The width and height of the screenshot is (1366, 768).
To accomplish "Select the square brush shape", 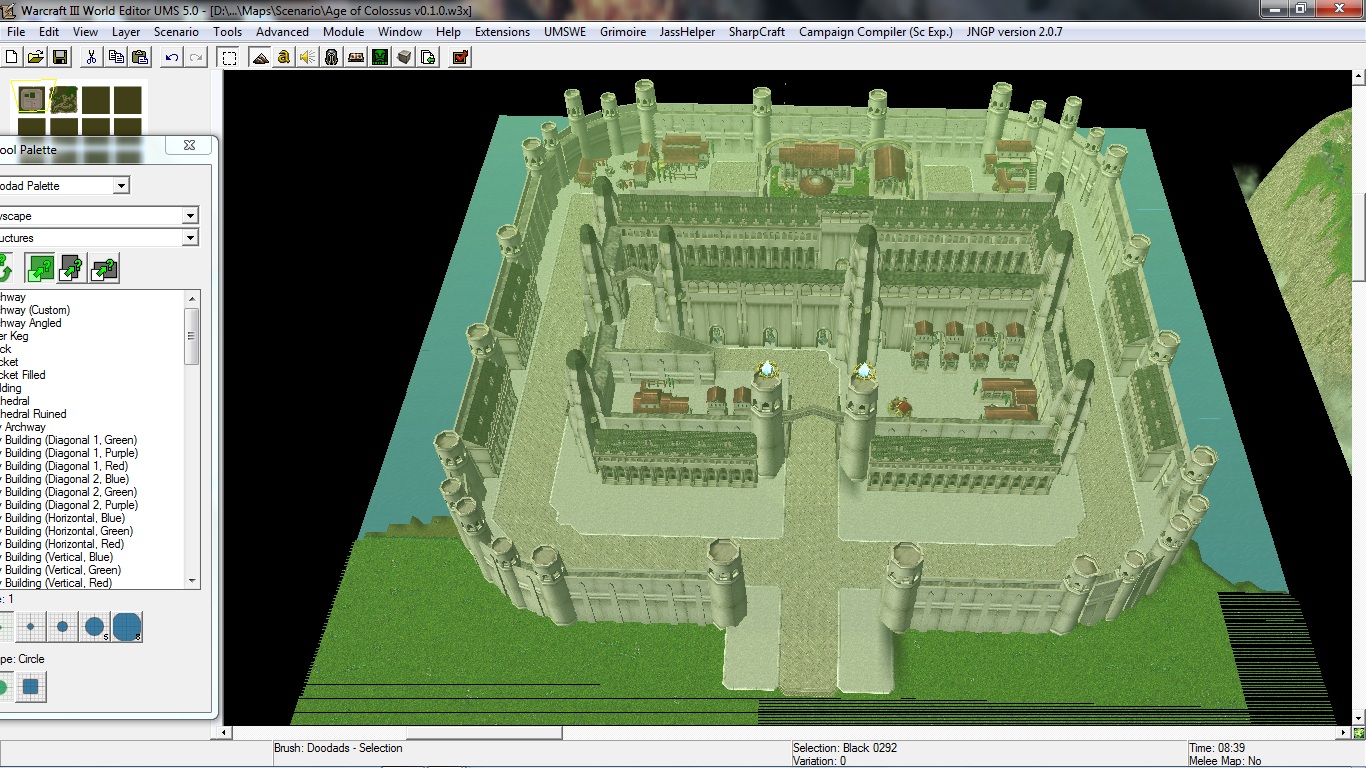I will (x=31, y=687).
